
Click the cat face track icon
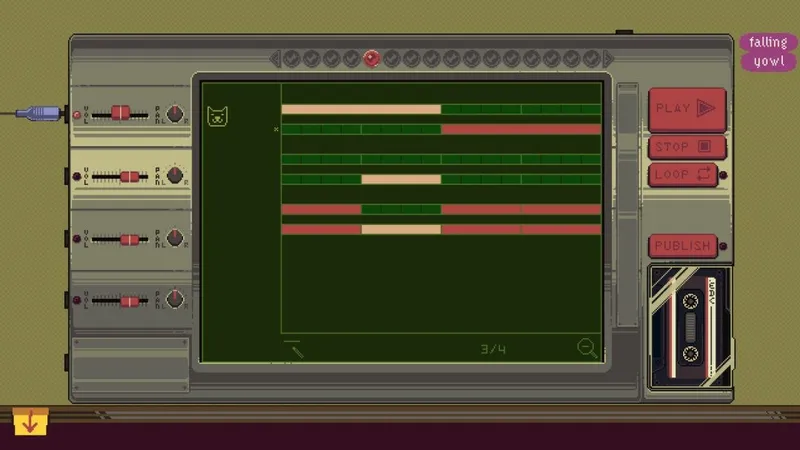(x=217, y=116)
